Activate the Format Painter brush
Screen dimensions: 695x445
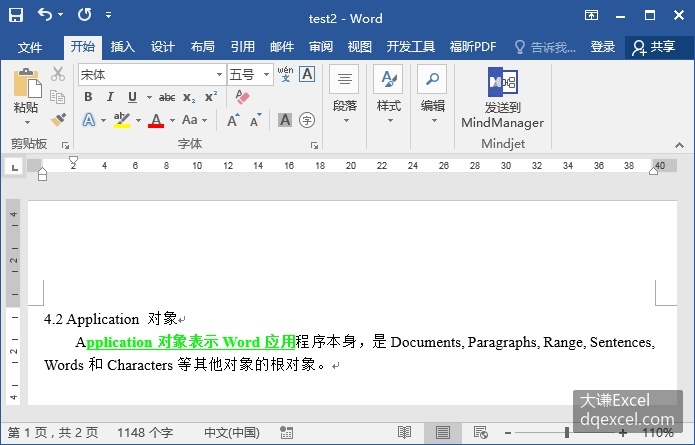(x=58, y=119)
